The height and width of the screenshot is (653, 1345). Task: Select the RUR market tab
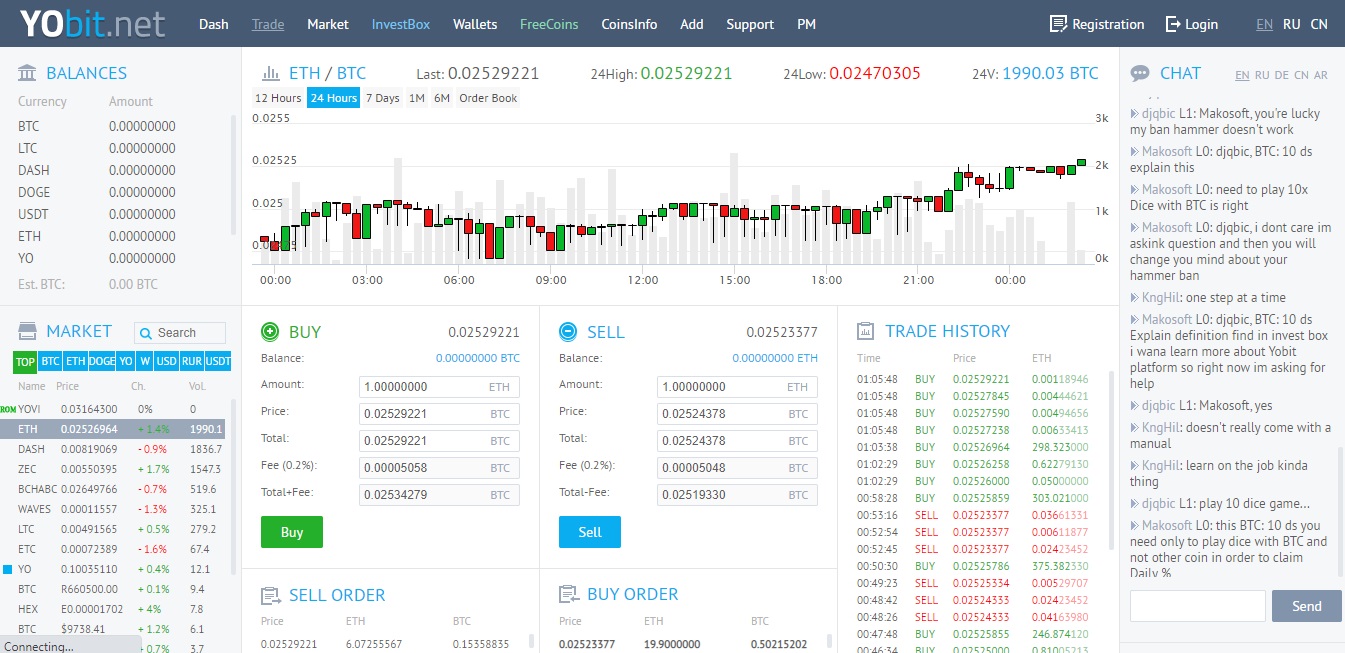(x=193, y=361)
